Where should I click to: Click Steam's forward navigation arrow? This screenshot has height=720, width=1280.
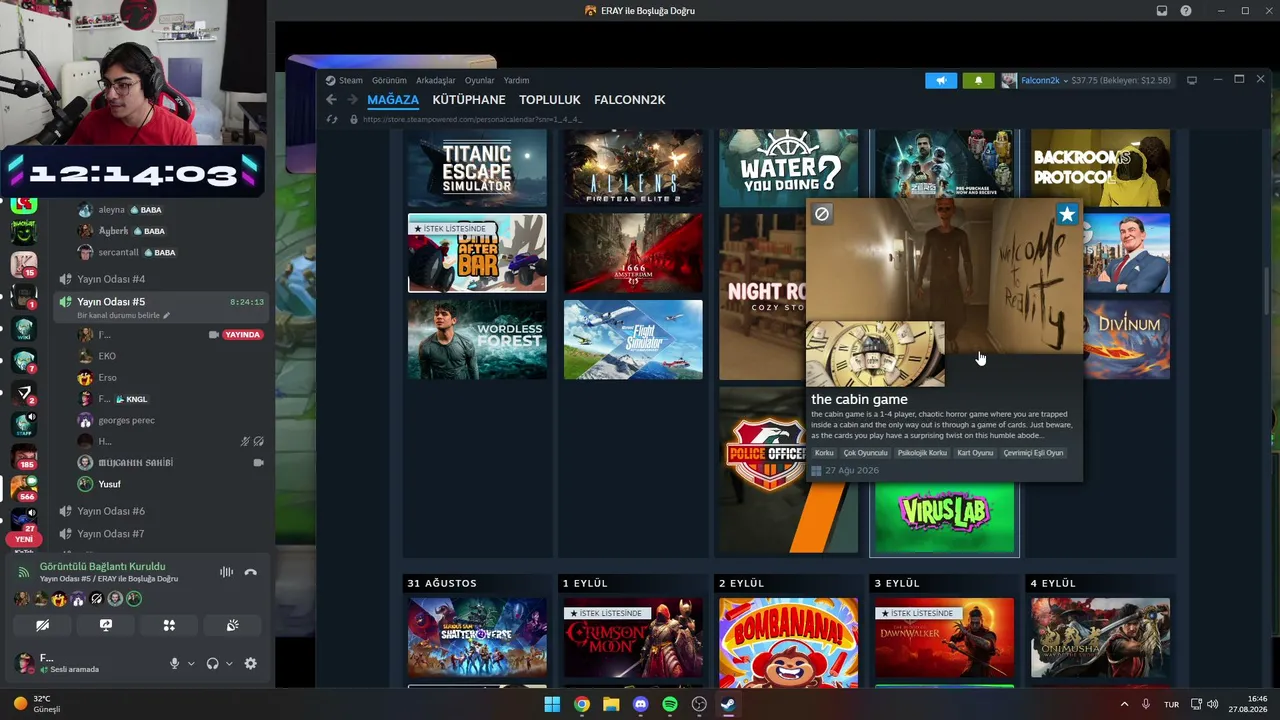pyautogui.click(x=352, y=100)
